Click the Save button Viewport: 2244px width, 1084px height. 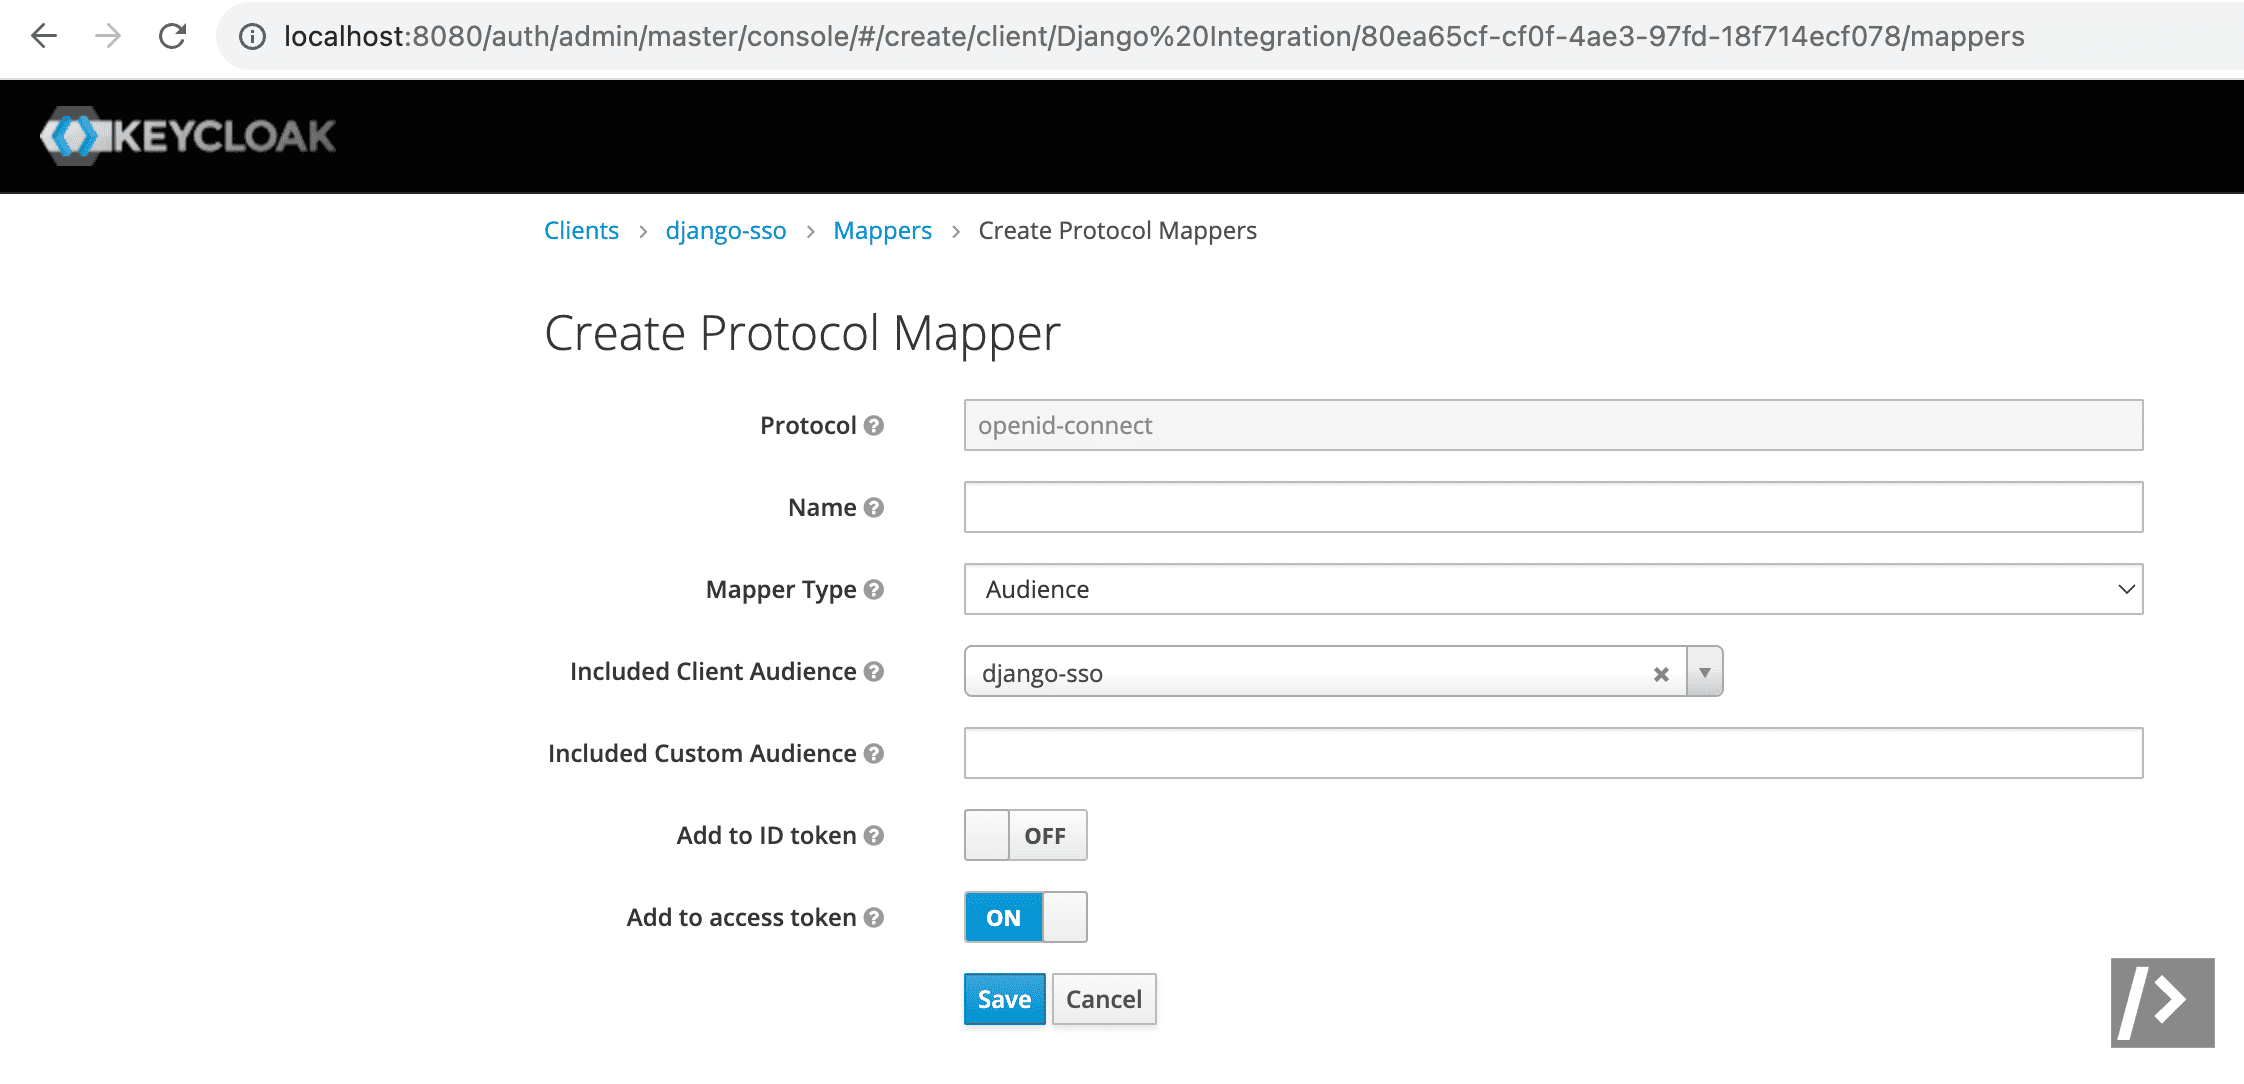[1002, 1000]
